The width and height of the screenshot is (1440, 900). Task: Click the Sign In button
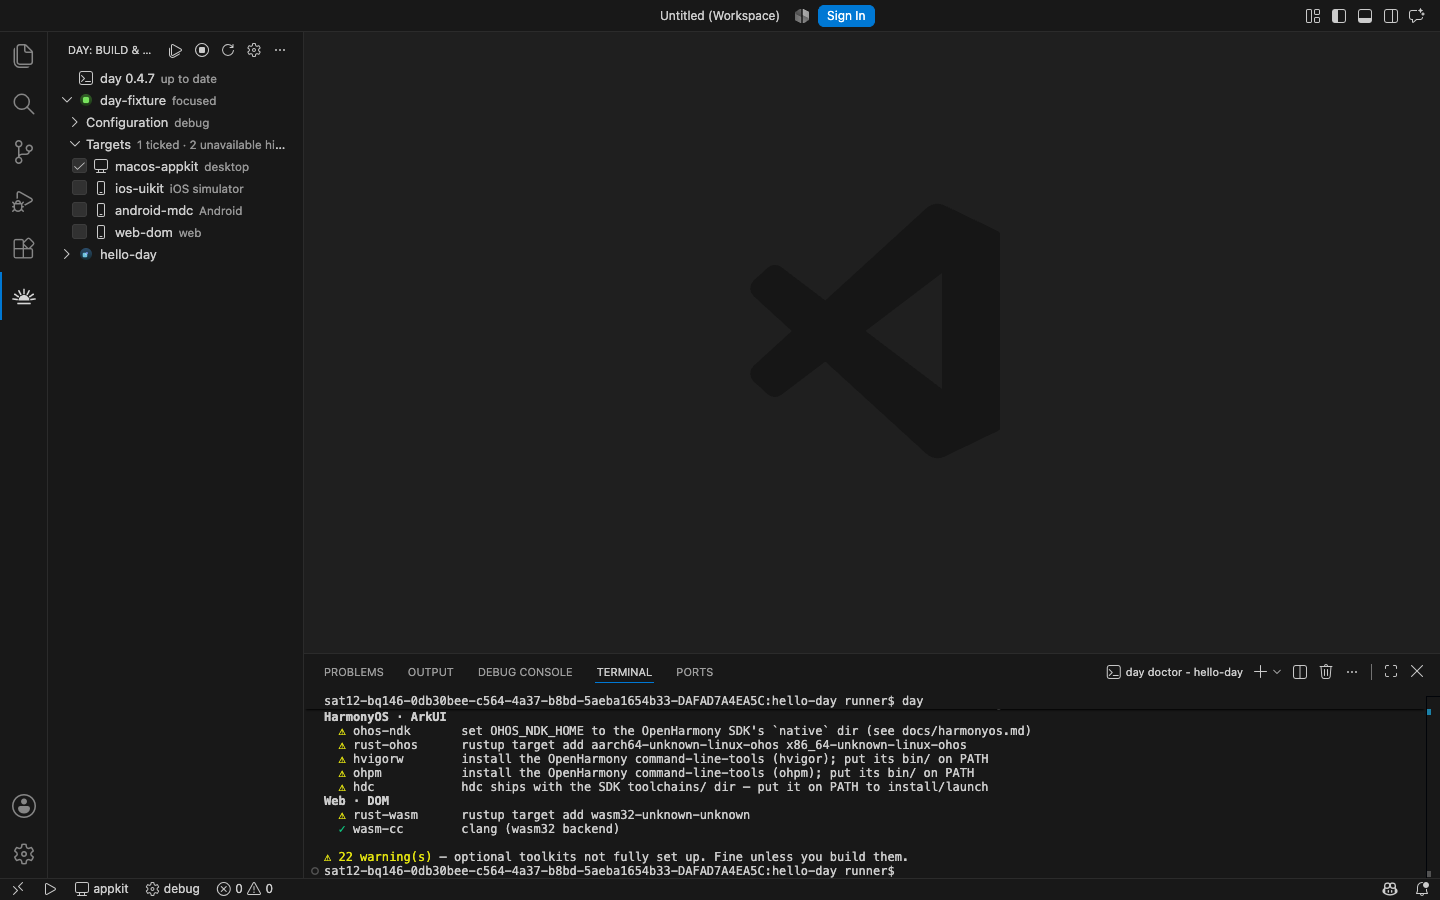[x=846, y=16]
